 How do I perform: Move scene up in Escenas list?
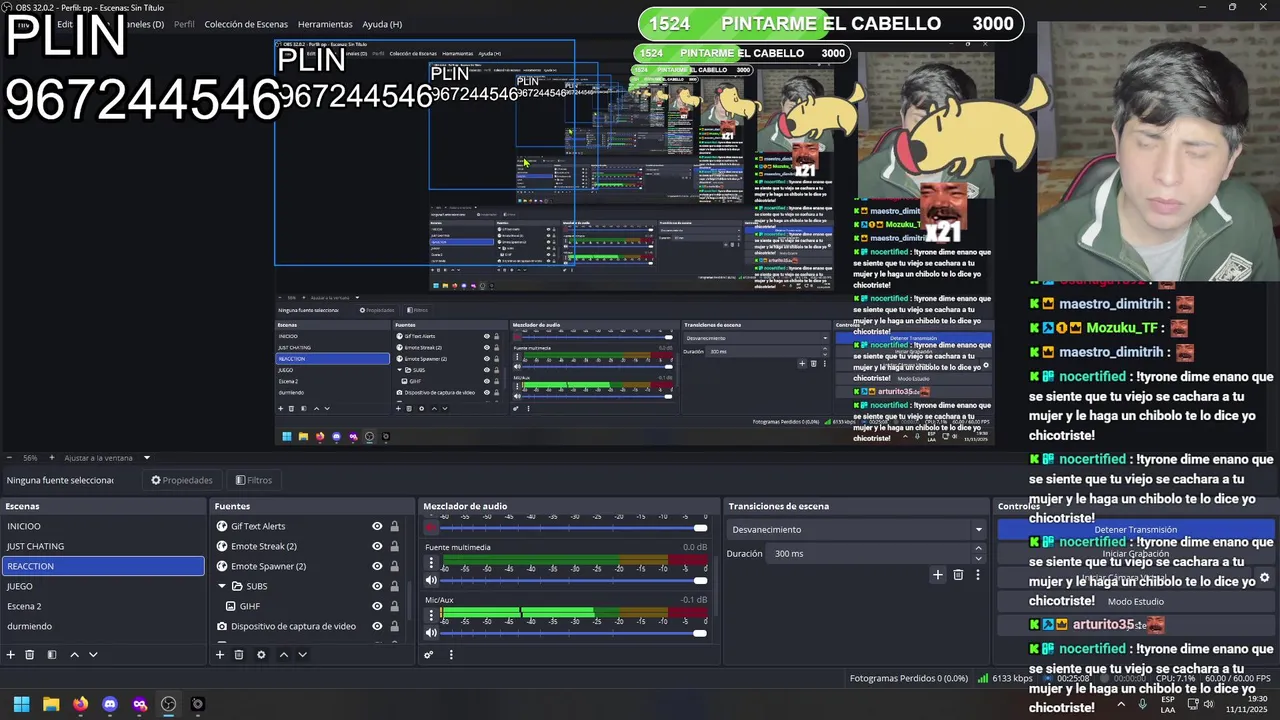click(74, 655)
